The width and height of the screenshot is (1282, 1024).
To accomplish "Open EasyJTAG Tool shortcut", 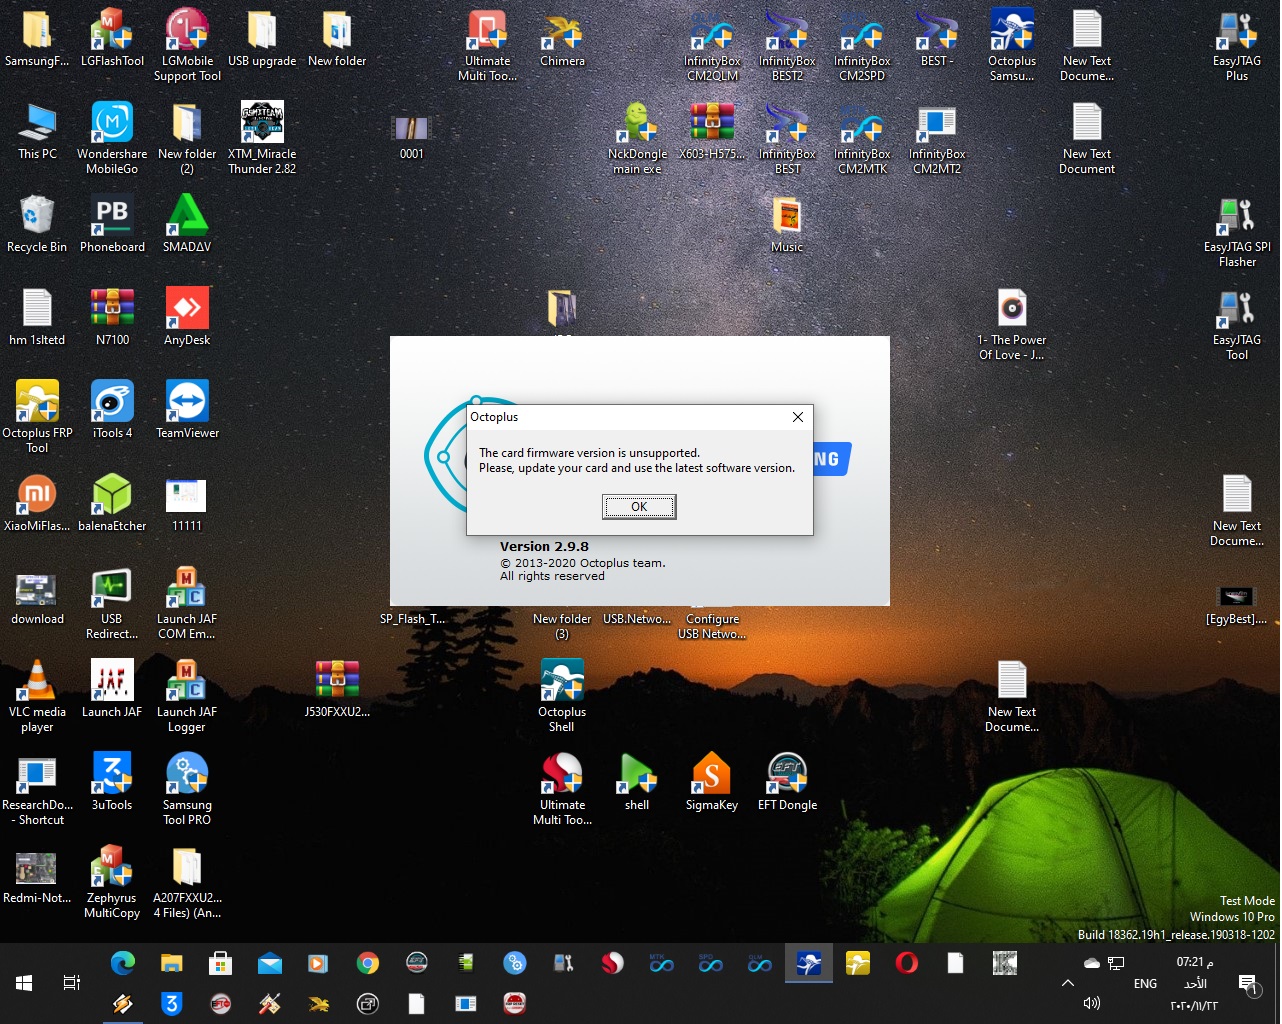I will (1237, 325).
